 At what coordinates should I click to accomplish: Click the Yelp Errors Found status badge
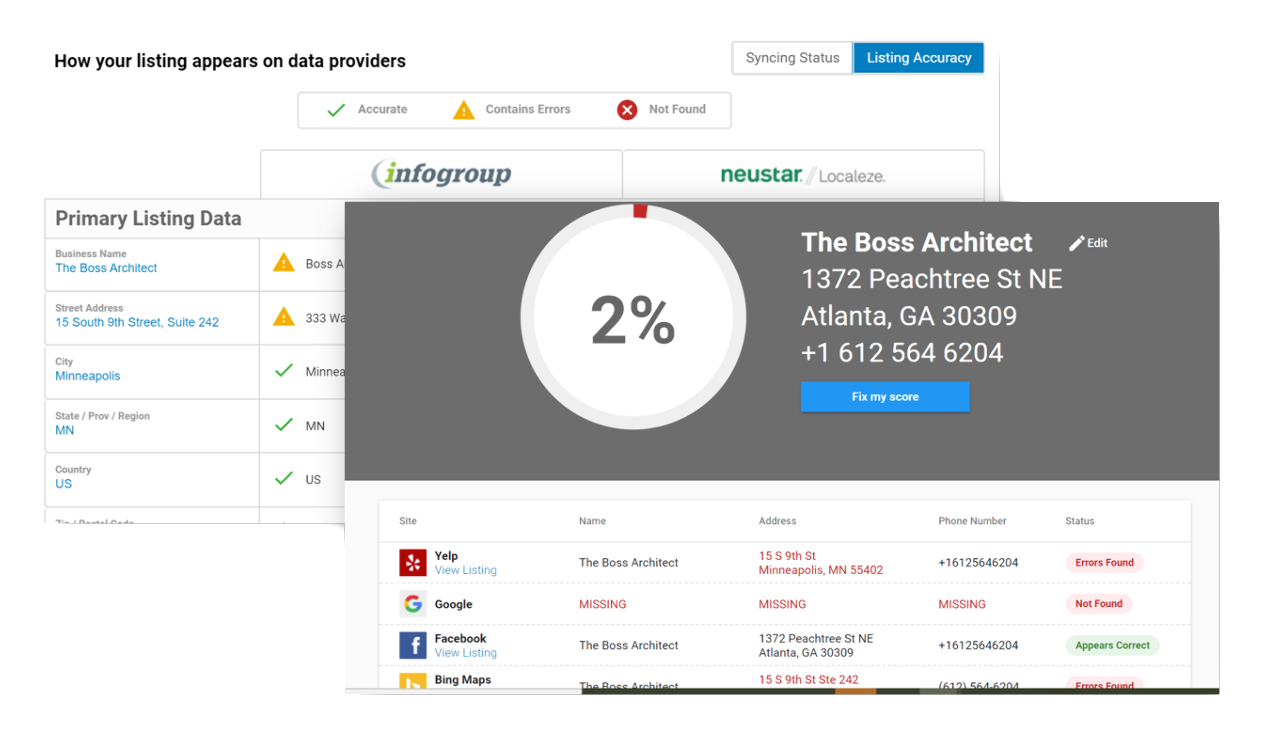1104,563
